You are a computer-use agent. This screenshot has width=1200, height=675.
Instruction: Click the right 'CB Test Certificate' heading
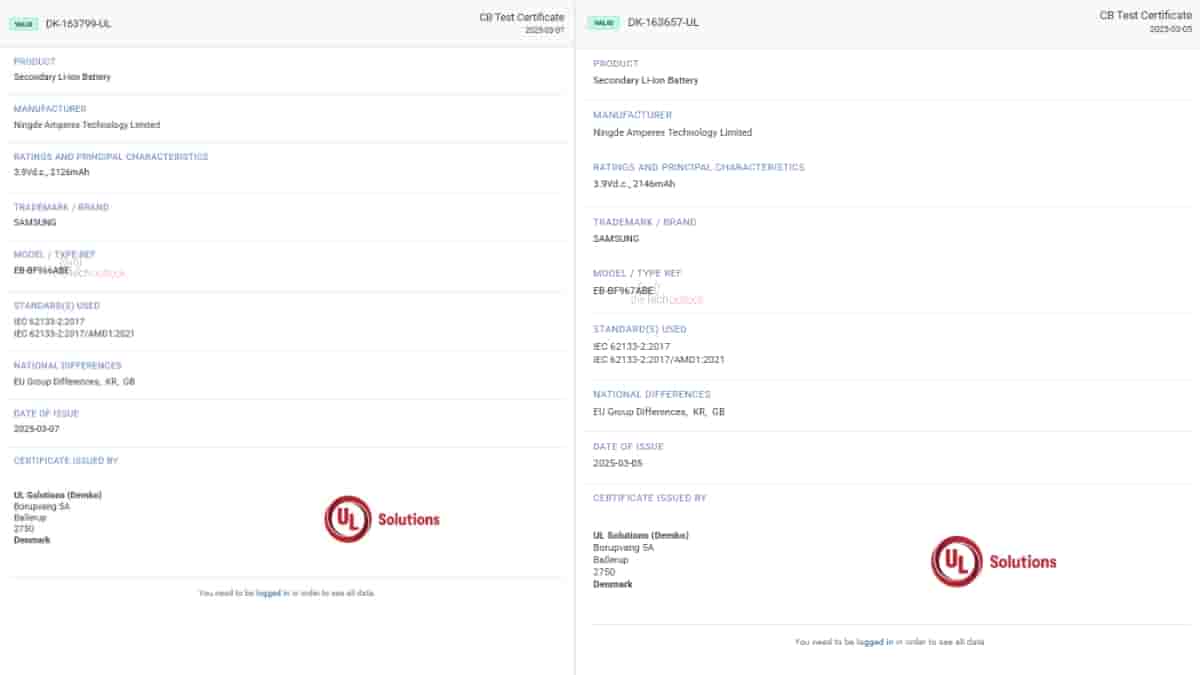[x=1145, y=15]
